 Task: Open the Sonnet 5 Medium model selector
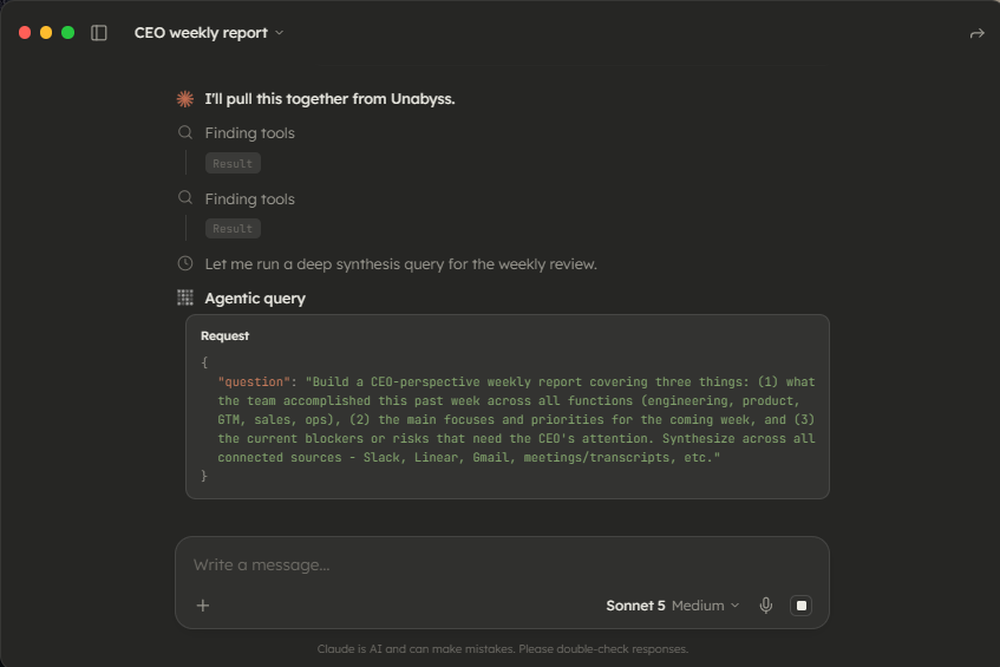point(672,605)
